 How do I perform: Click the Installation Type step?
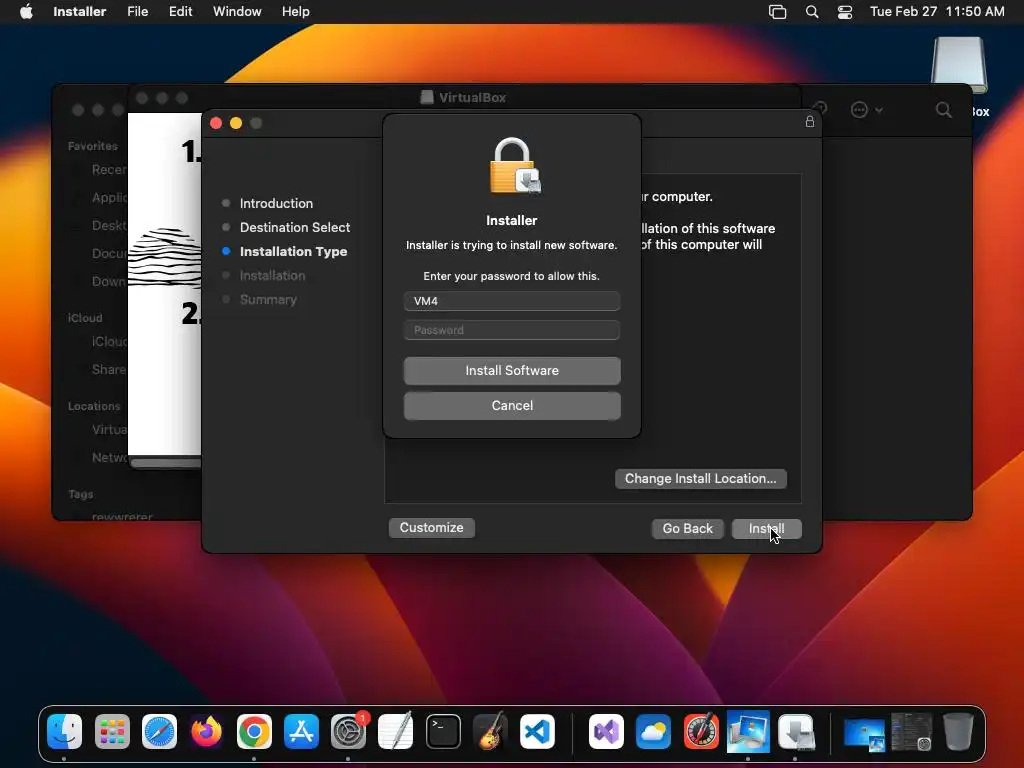[293, 251]
